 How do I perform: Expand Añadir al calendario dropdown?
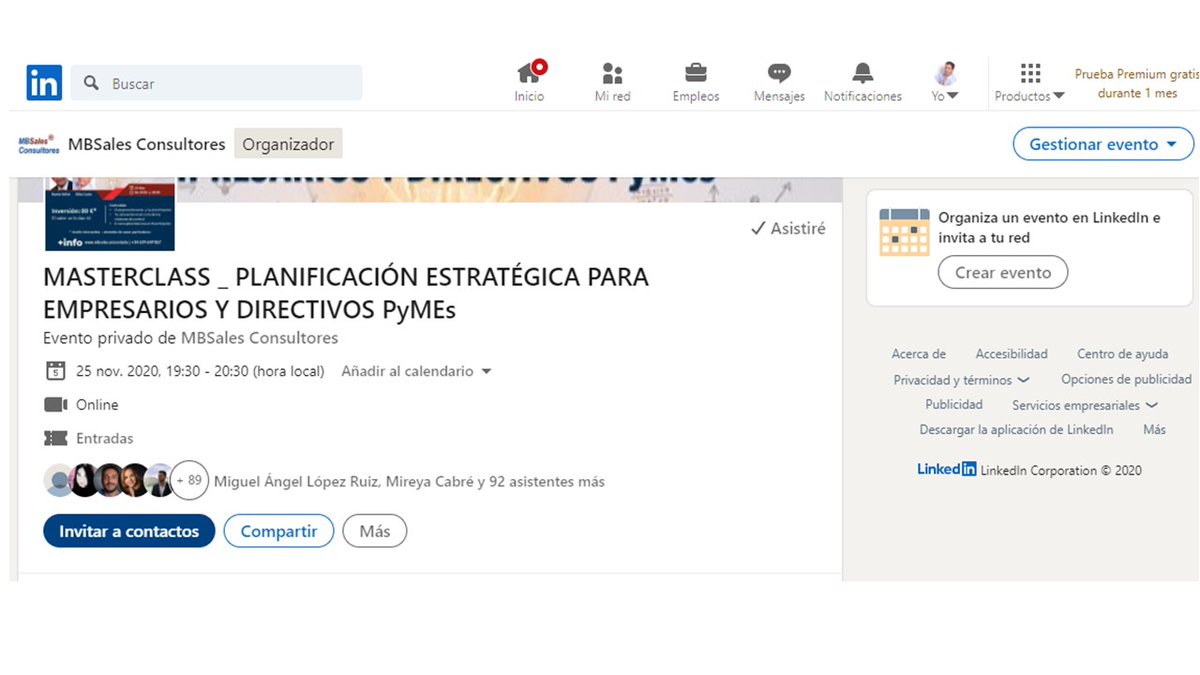point(417,371)
